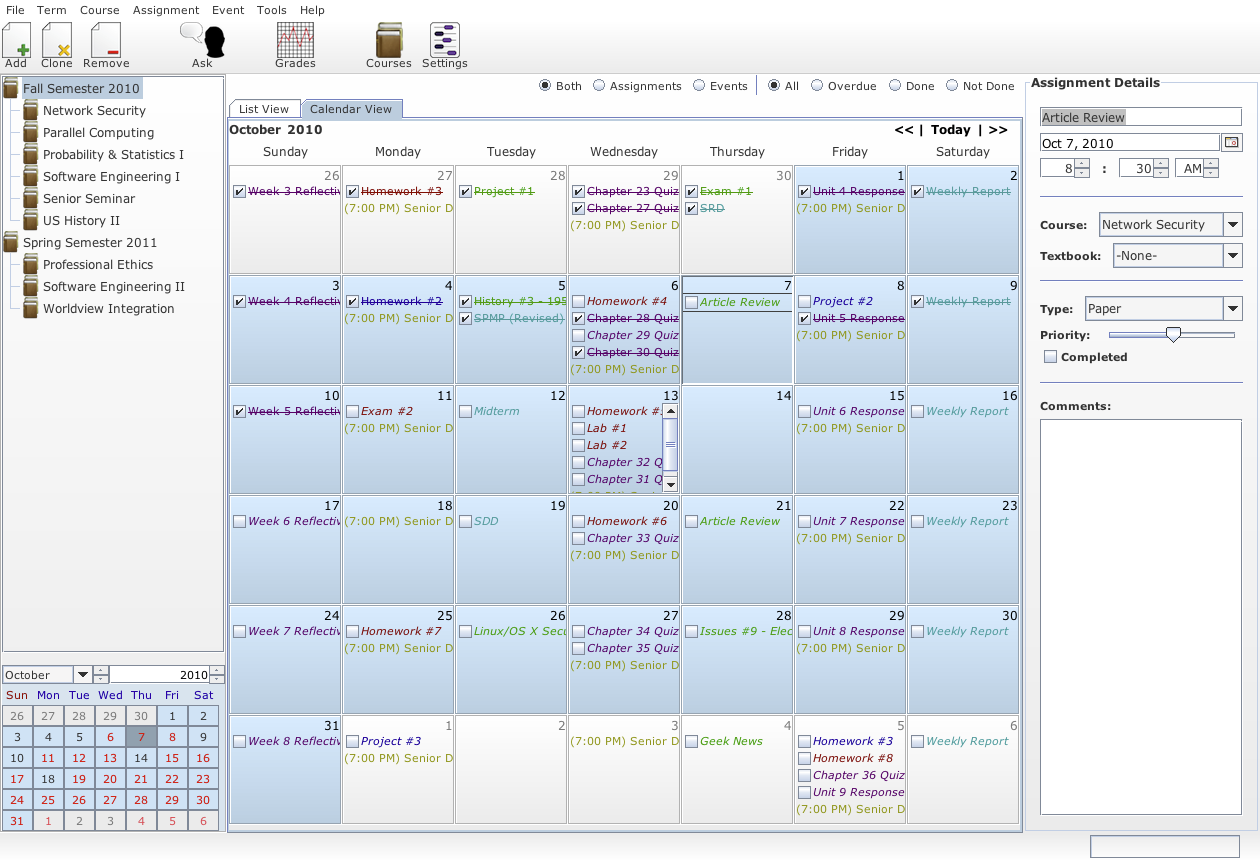Switch to the List View tab
Screen dimensions: 1260x860
point(264,109)
